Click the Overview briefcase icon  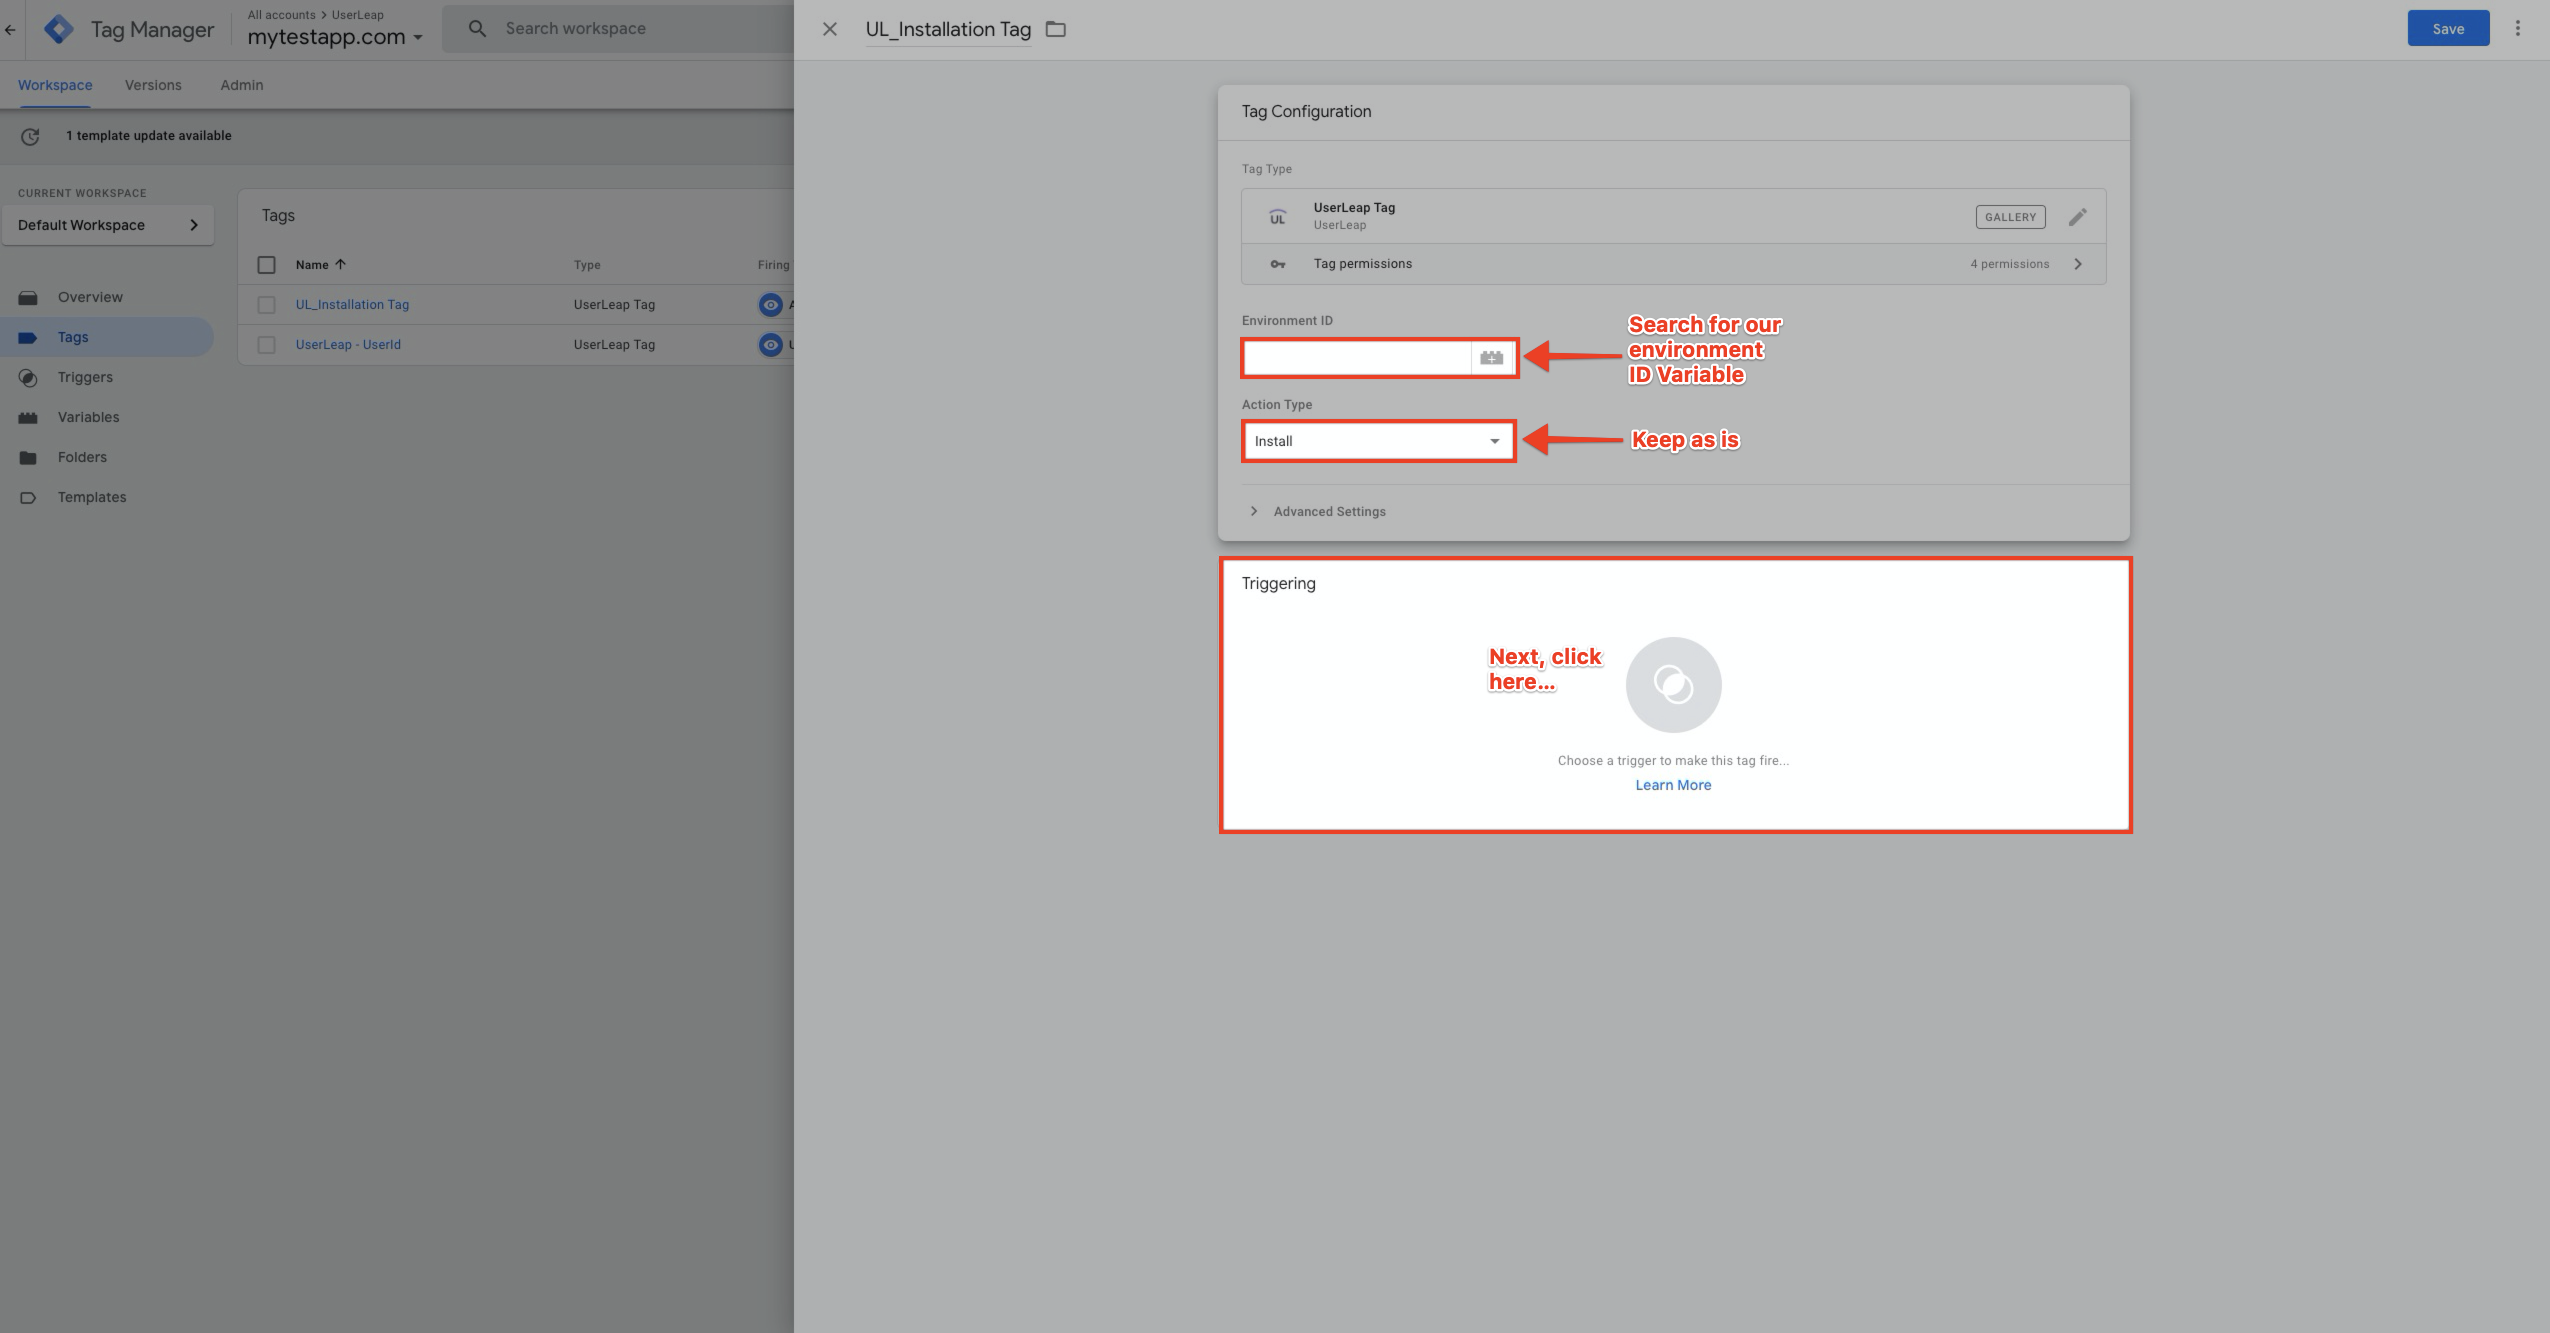tap(28, 297)
